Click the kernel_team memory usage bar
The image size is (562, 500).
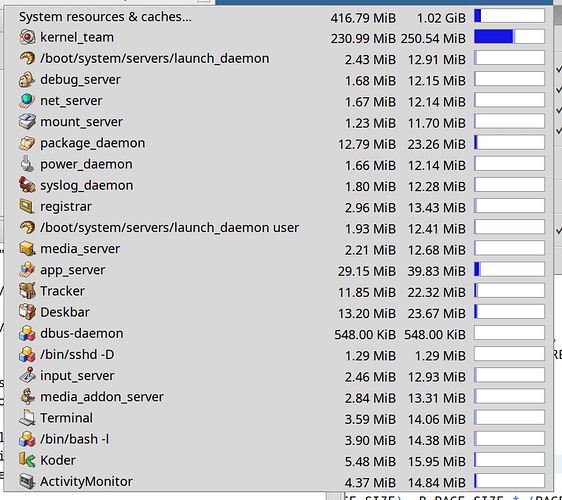(x=509, y=37)
